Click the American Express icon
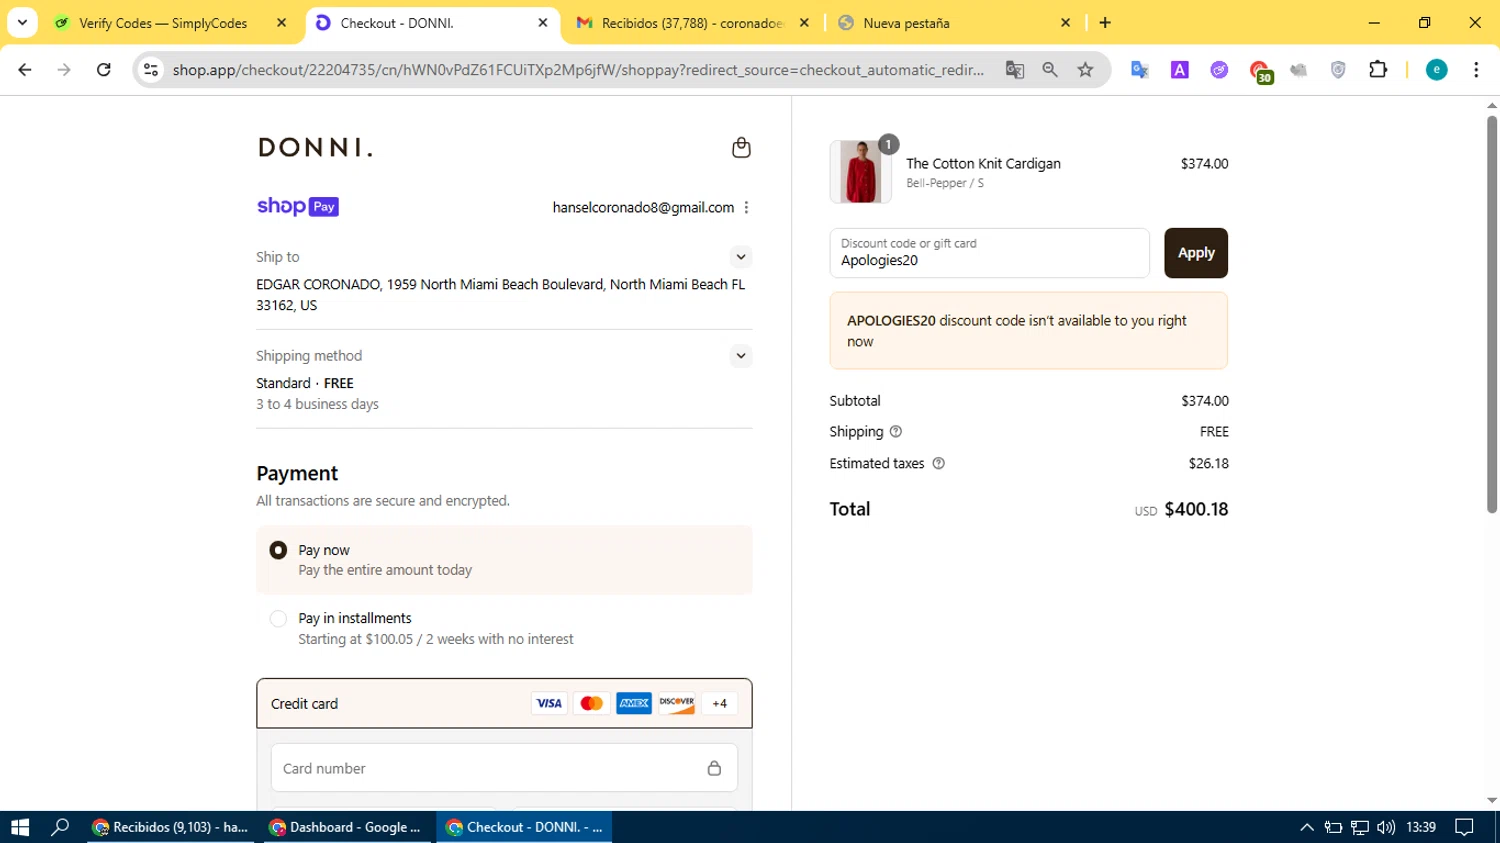 [x=634, y=704]
